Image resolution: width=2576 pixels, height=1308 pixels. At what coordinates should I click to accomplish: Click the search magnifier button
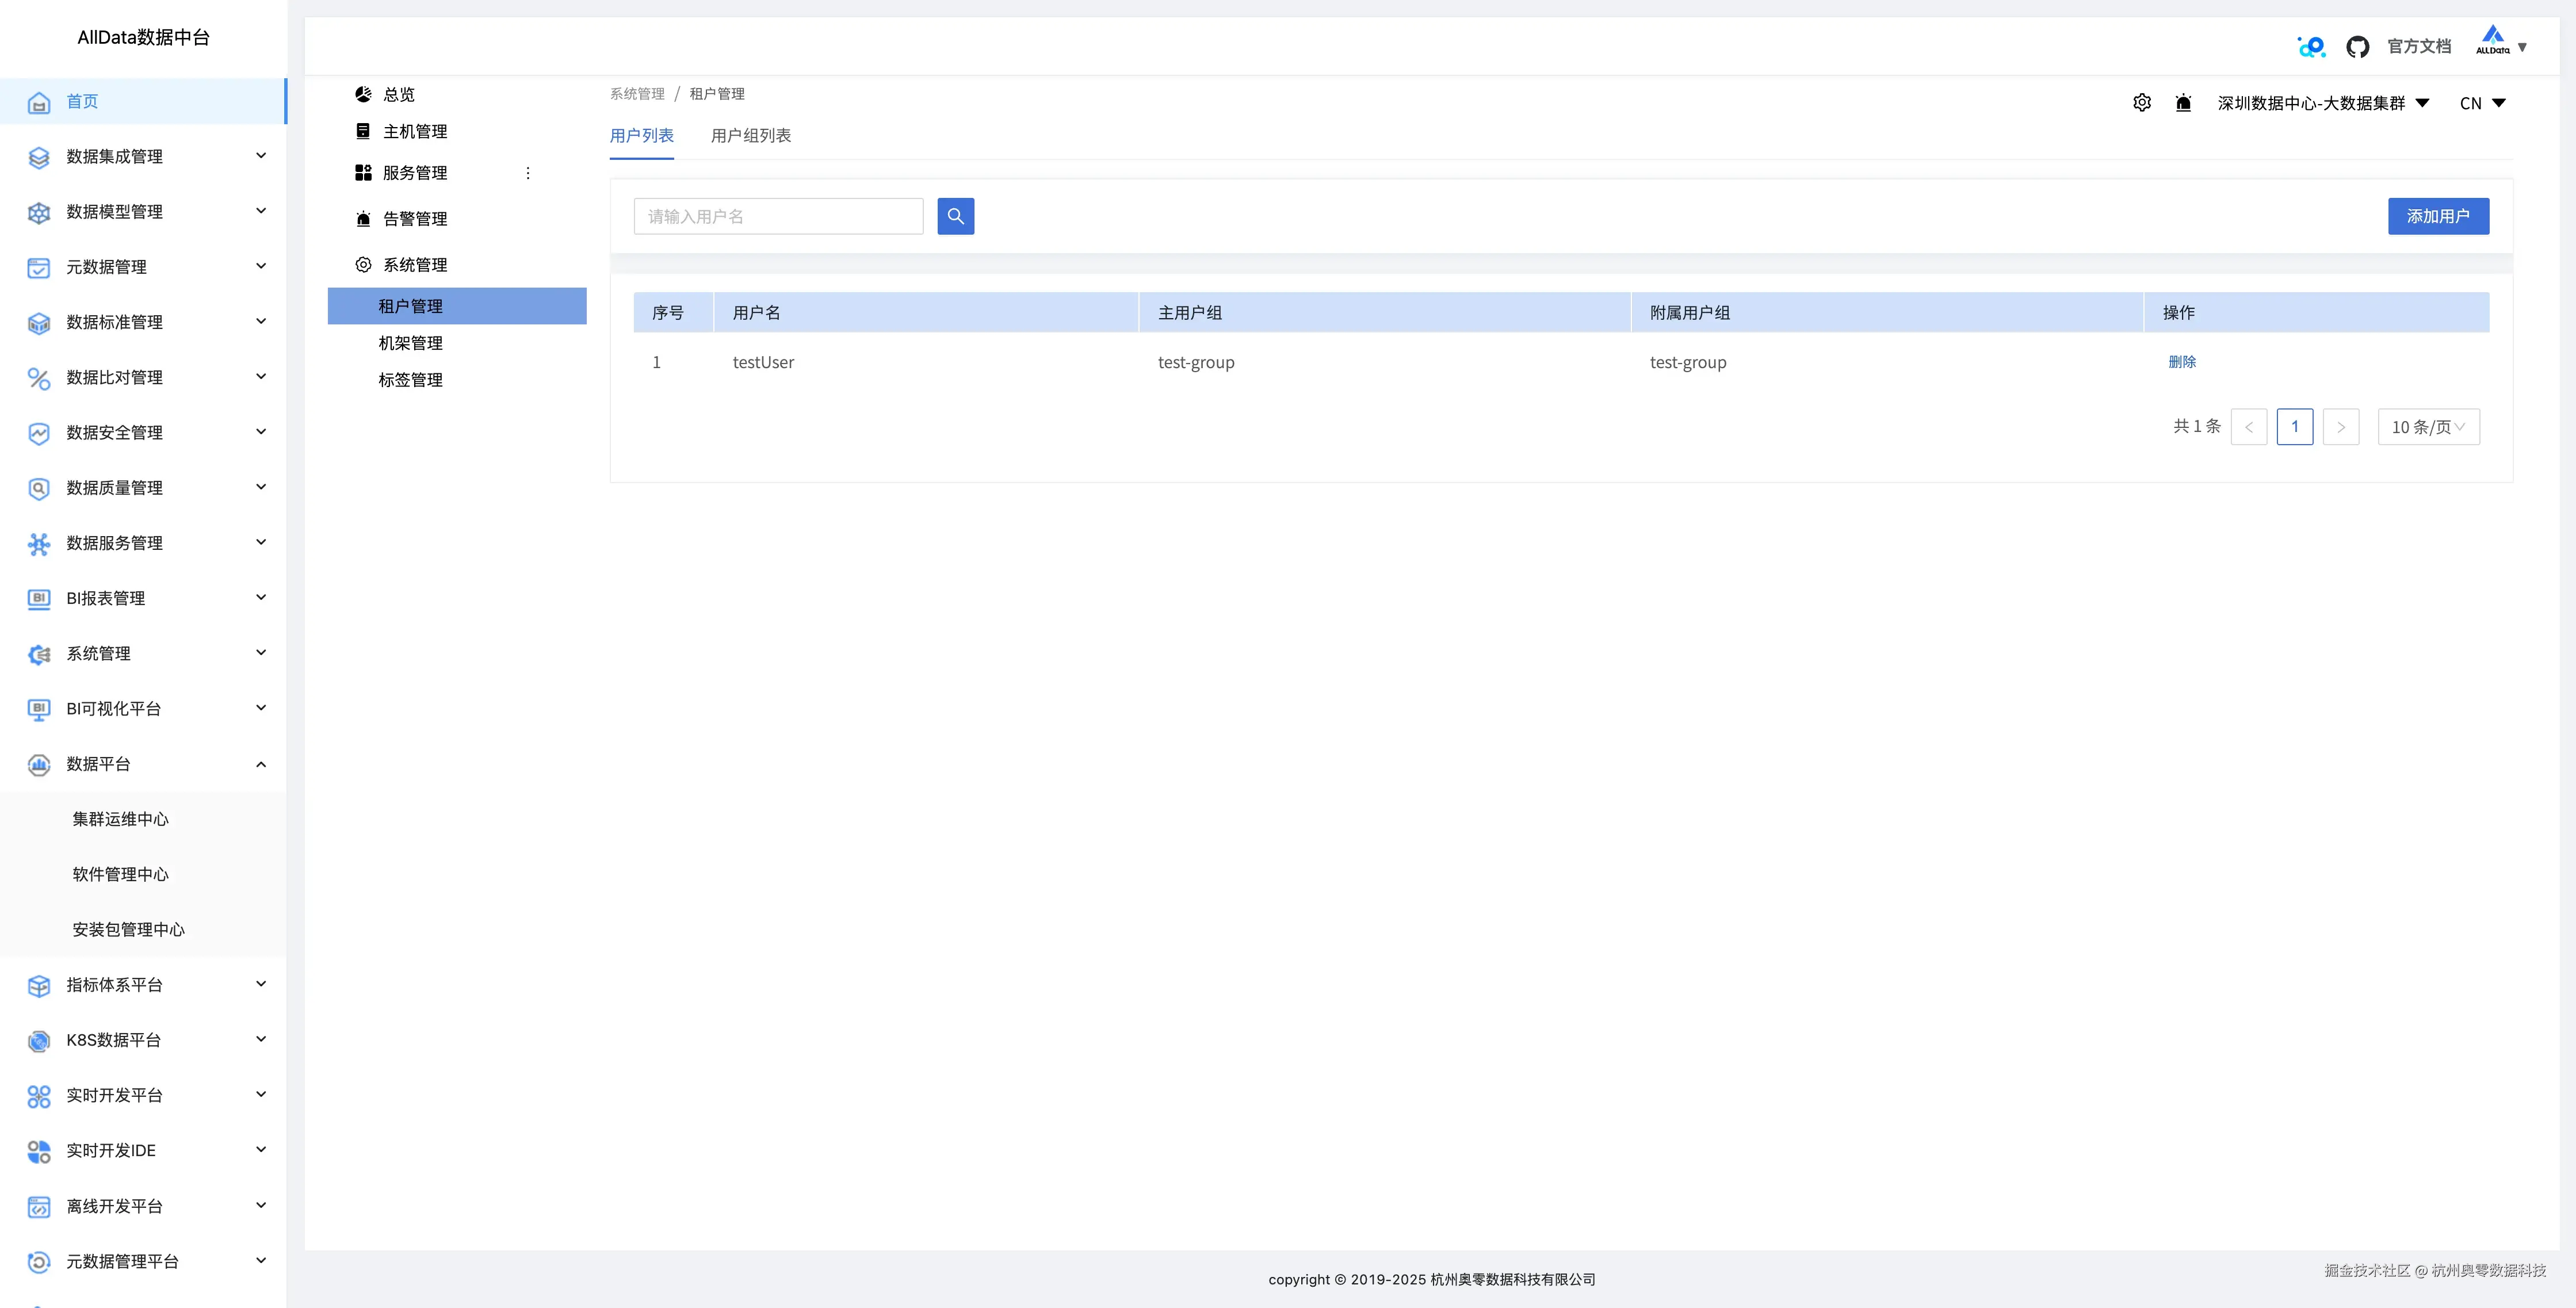(x=955, y=216)
